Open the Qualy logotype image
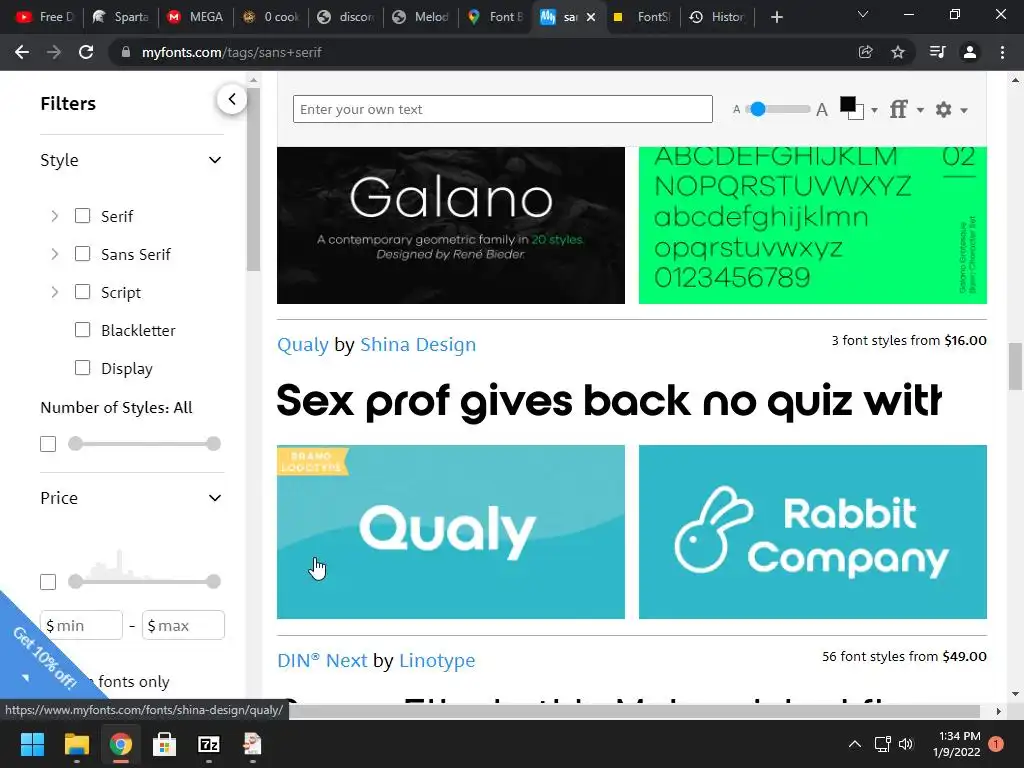This screenshot has height=768, width=1024. pos(451,532)
